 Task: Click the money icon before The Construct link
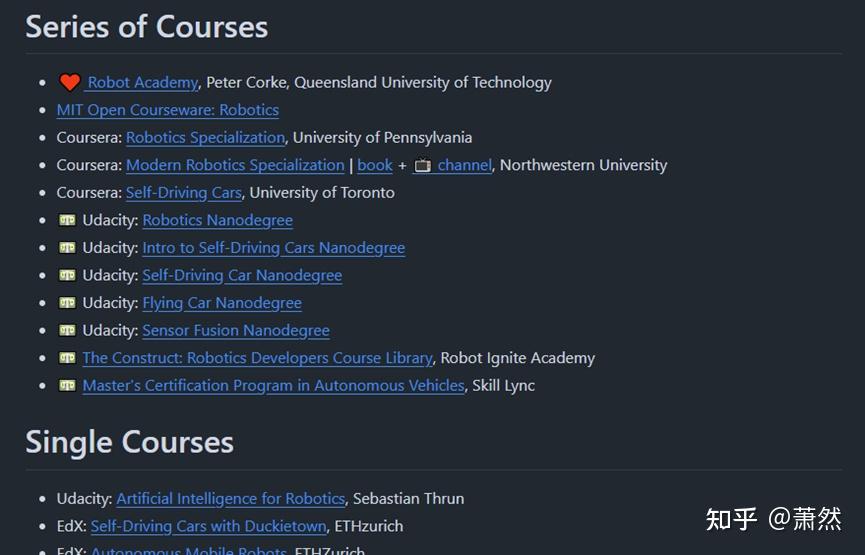coord(67,358)
